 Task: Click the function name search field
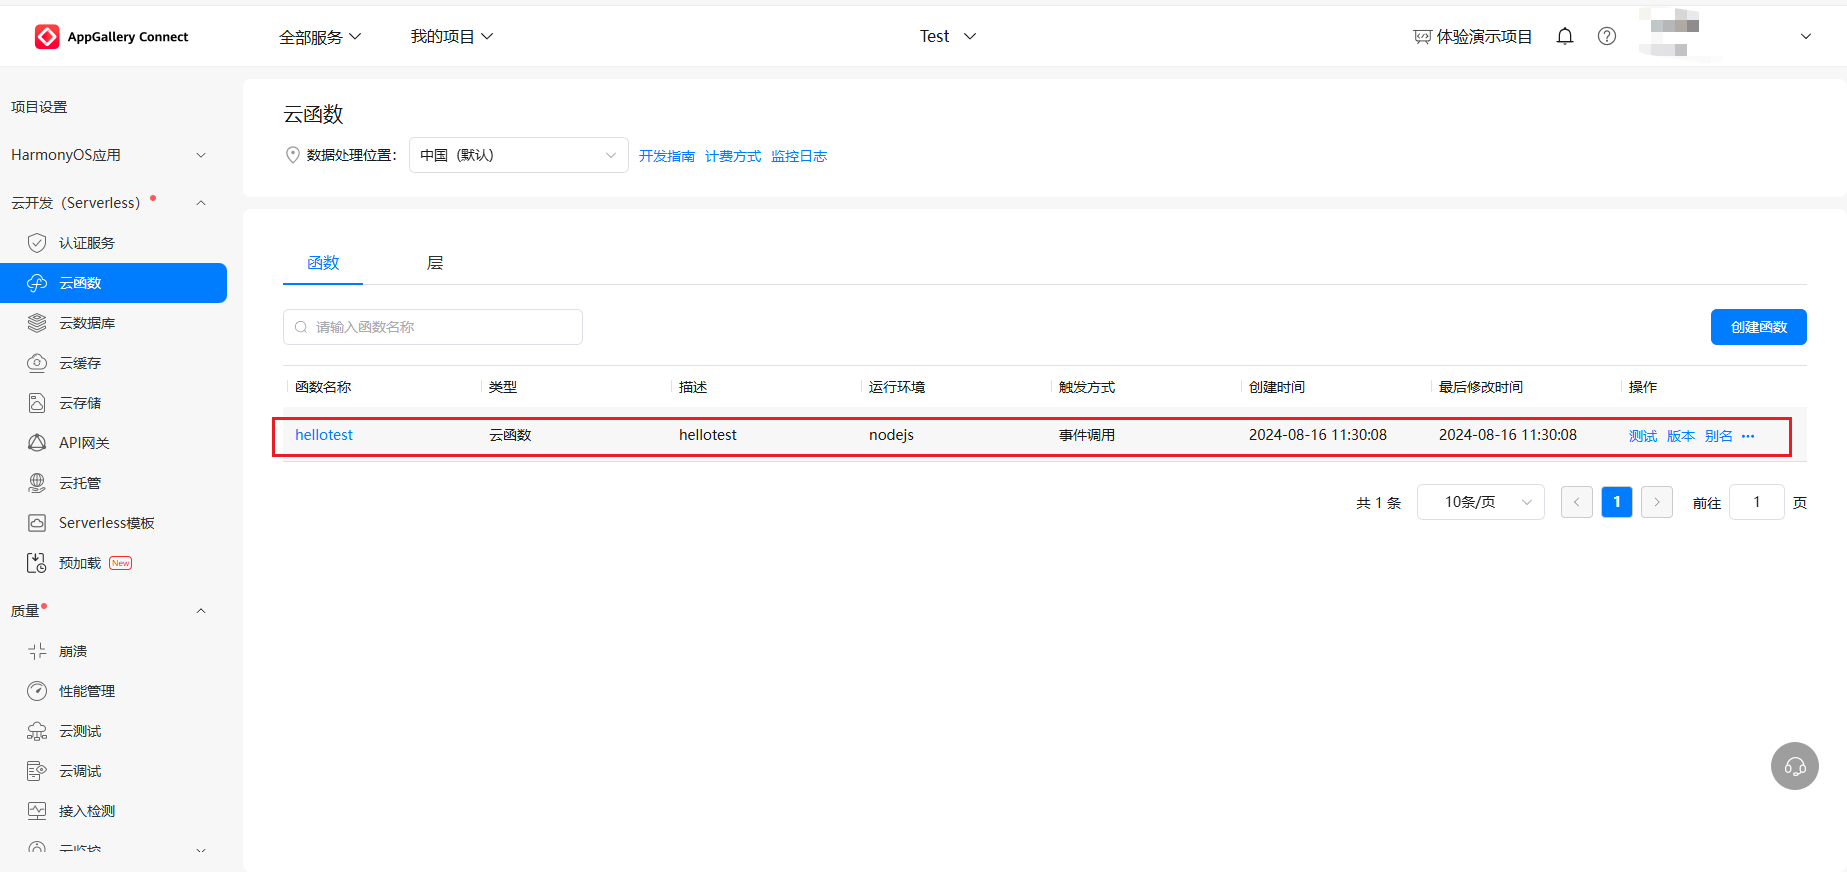click(x=433, y=327)
